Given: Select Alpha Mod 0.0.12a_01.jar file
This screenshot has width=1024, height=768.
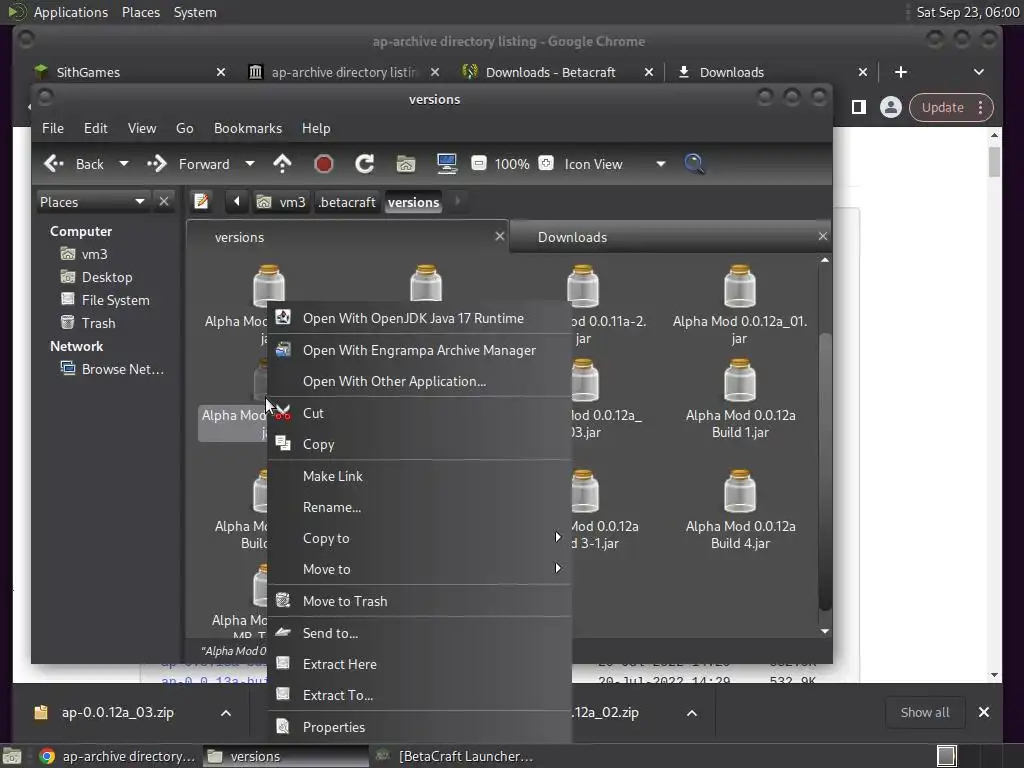Looking at the screenshot, I should tap(739, 305).
